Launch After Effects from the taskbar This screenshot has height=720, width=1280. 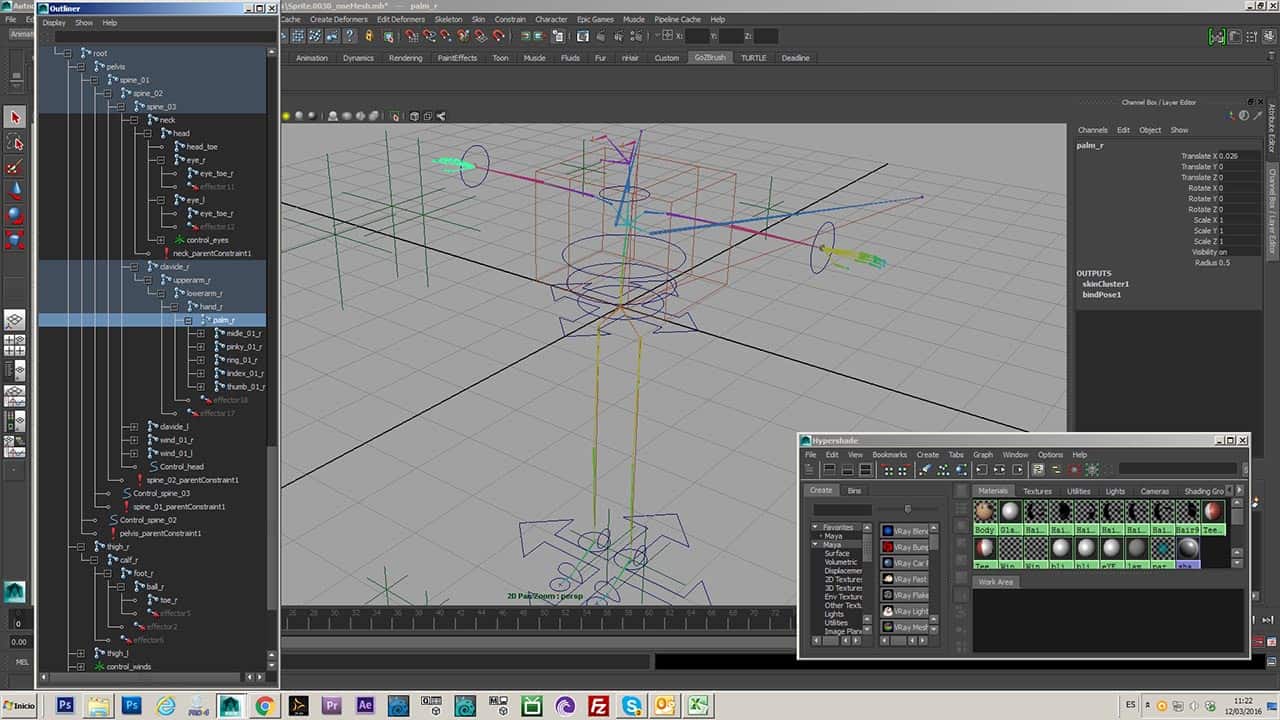(365, 706)
